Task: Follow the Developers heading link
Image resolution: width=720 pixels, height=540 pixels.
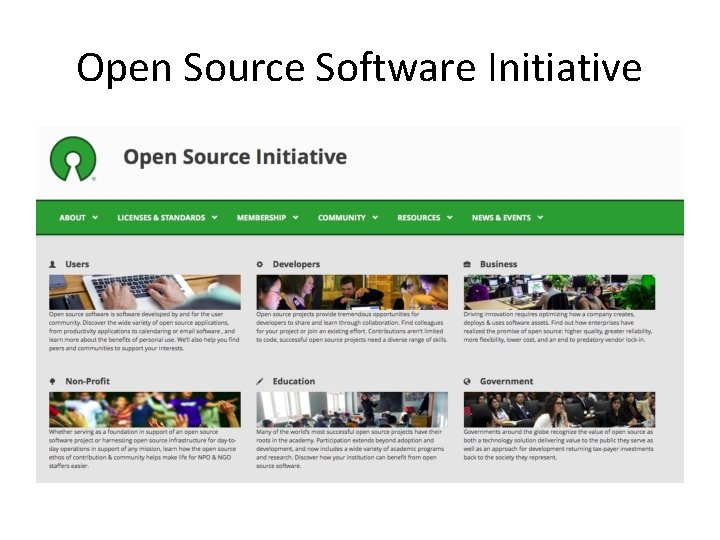Action: tap(296, 264)
